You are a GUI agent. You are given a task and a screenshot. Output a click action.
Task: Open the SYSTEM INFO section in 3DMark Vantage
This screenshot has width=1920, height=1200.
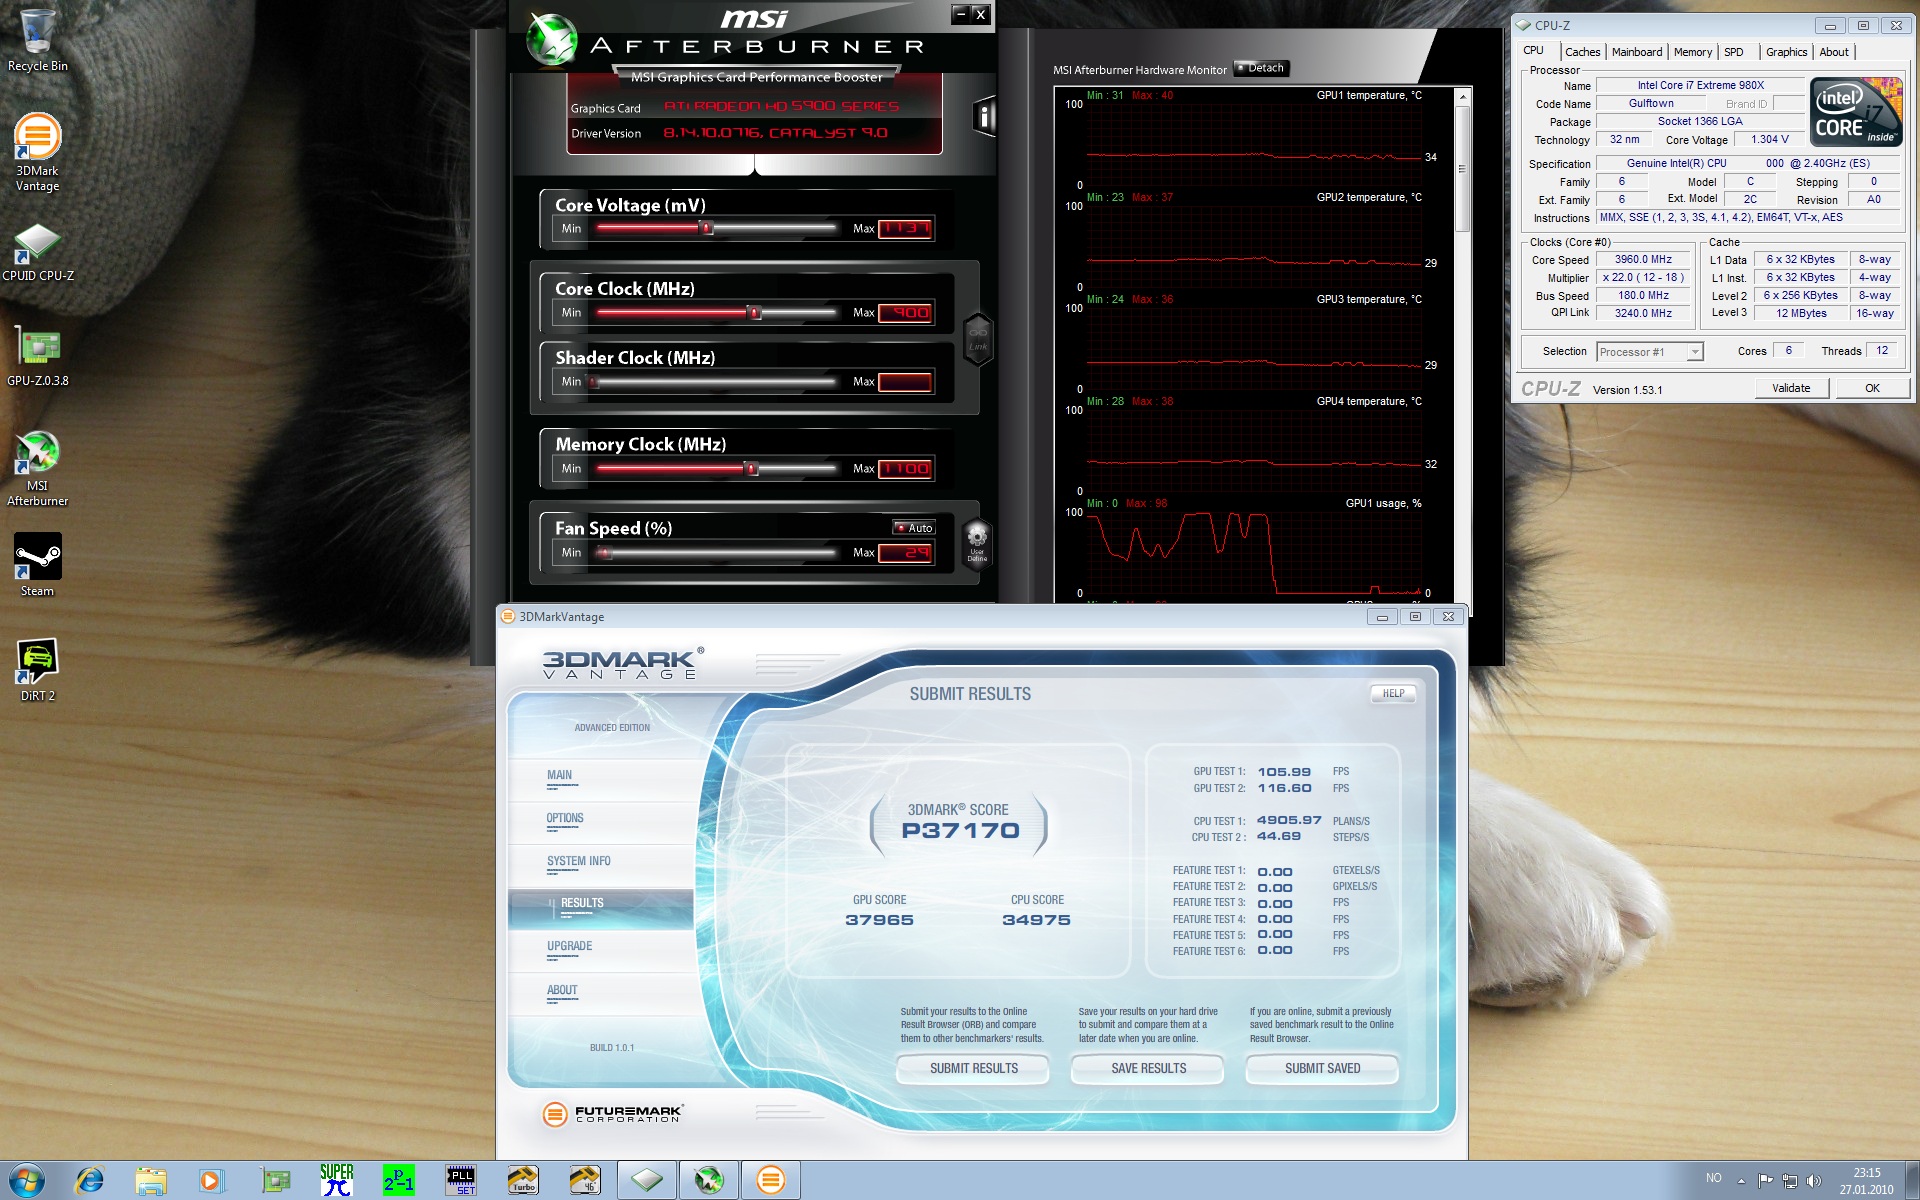click(x=600, y=864)
